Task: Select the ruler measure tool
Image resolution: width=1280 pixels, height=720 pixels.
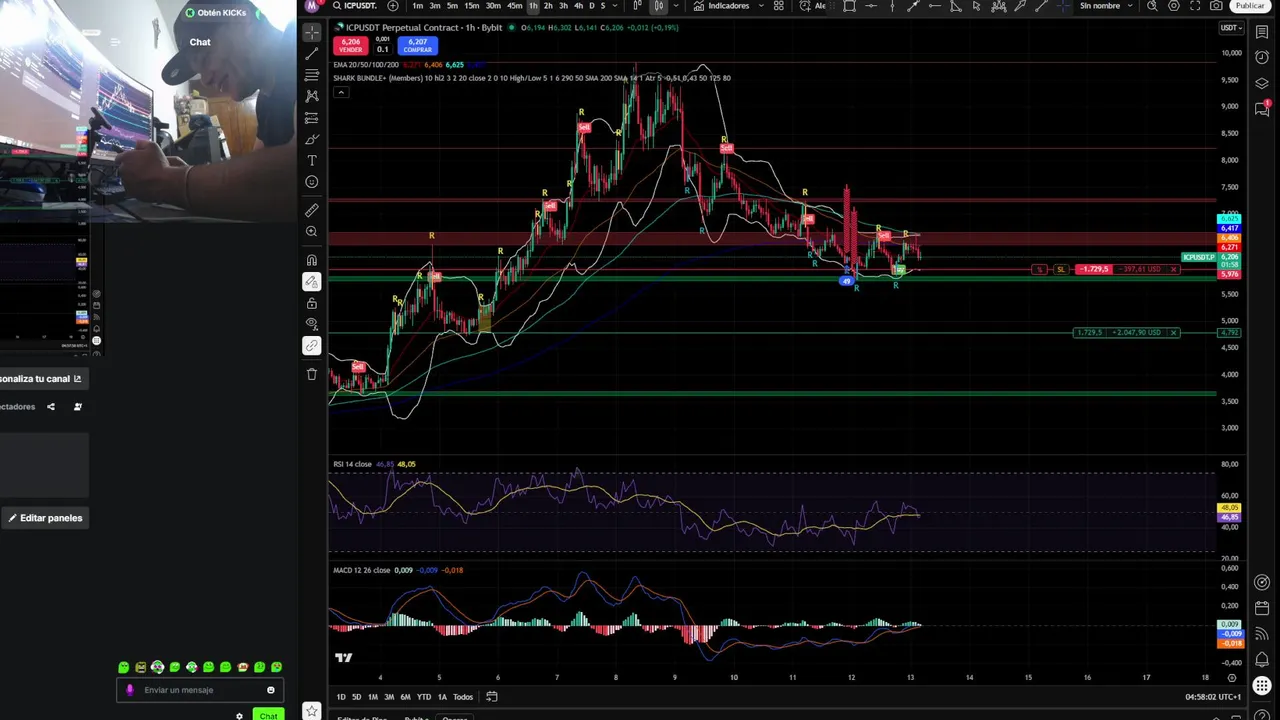Action: 312,210
